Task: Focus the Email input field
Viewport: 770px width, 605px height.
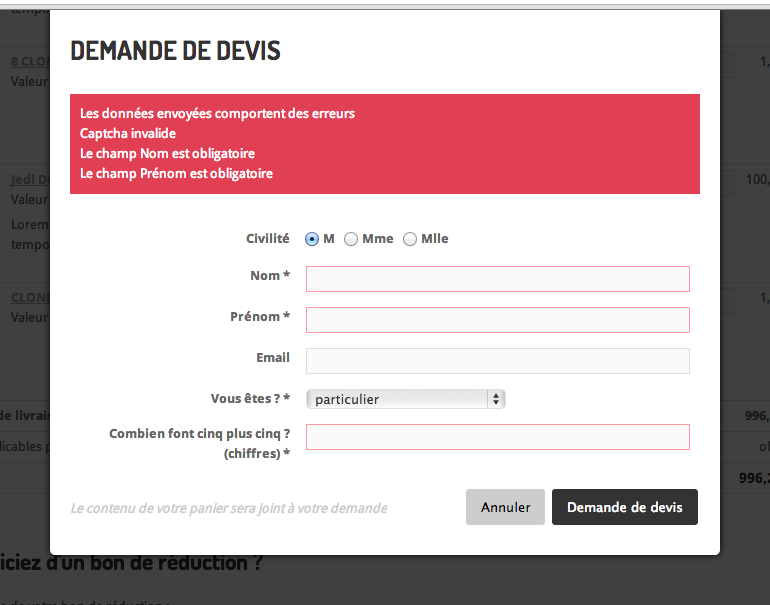Action: pyautogui.click(x=497, y=361)
